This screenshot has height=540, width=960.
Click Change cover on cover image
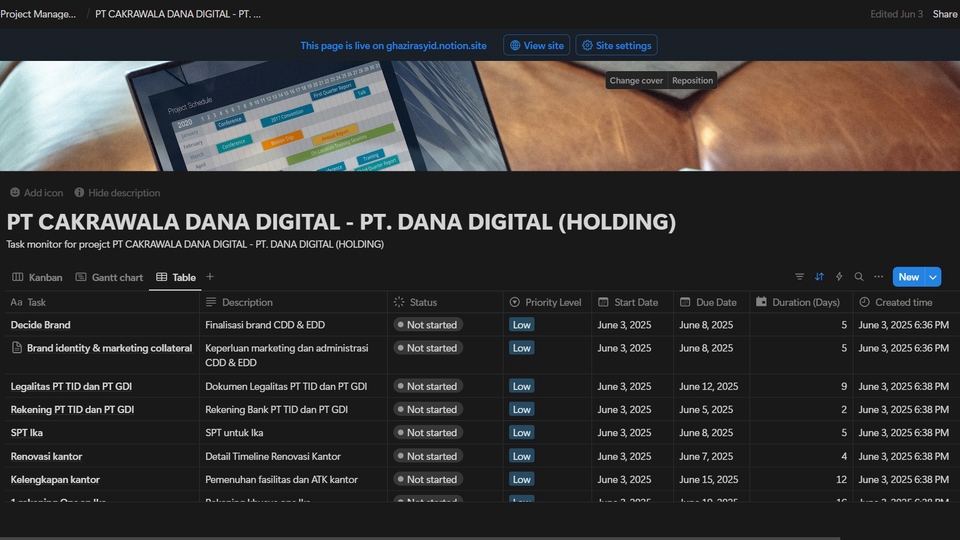point(636,80)
